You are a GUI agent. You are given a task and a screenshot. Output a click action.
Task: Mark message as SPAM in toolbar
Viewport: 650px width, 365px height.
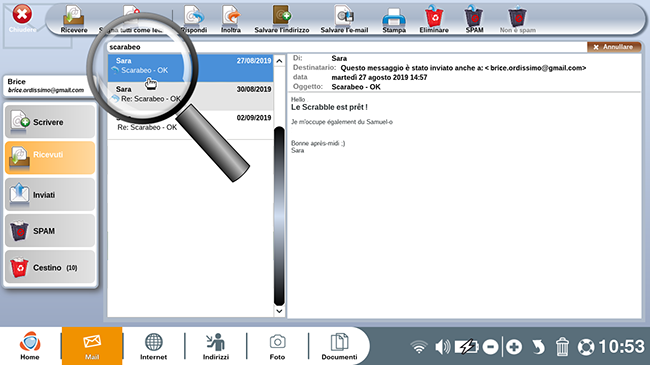coord(474,19)
